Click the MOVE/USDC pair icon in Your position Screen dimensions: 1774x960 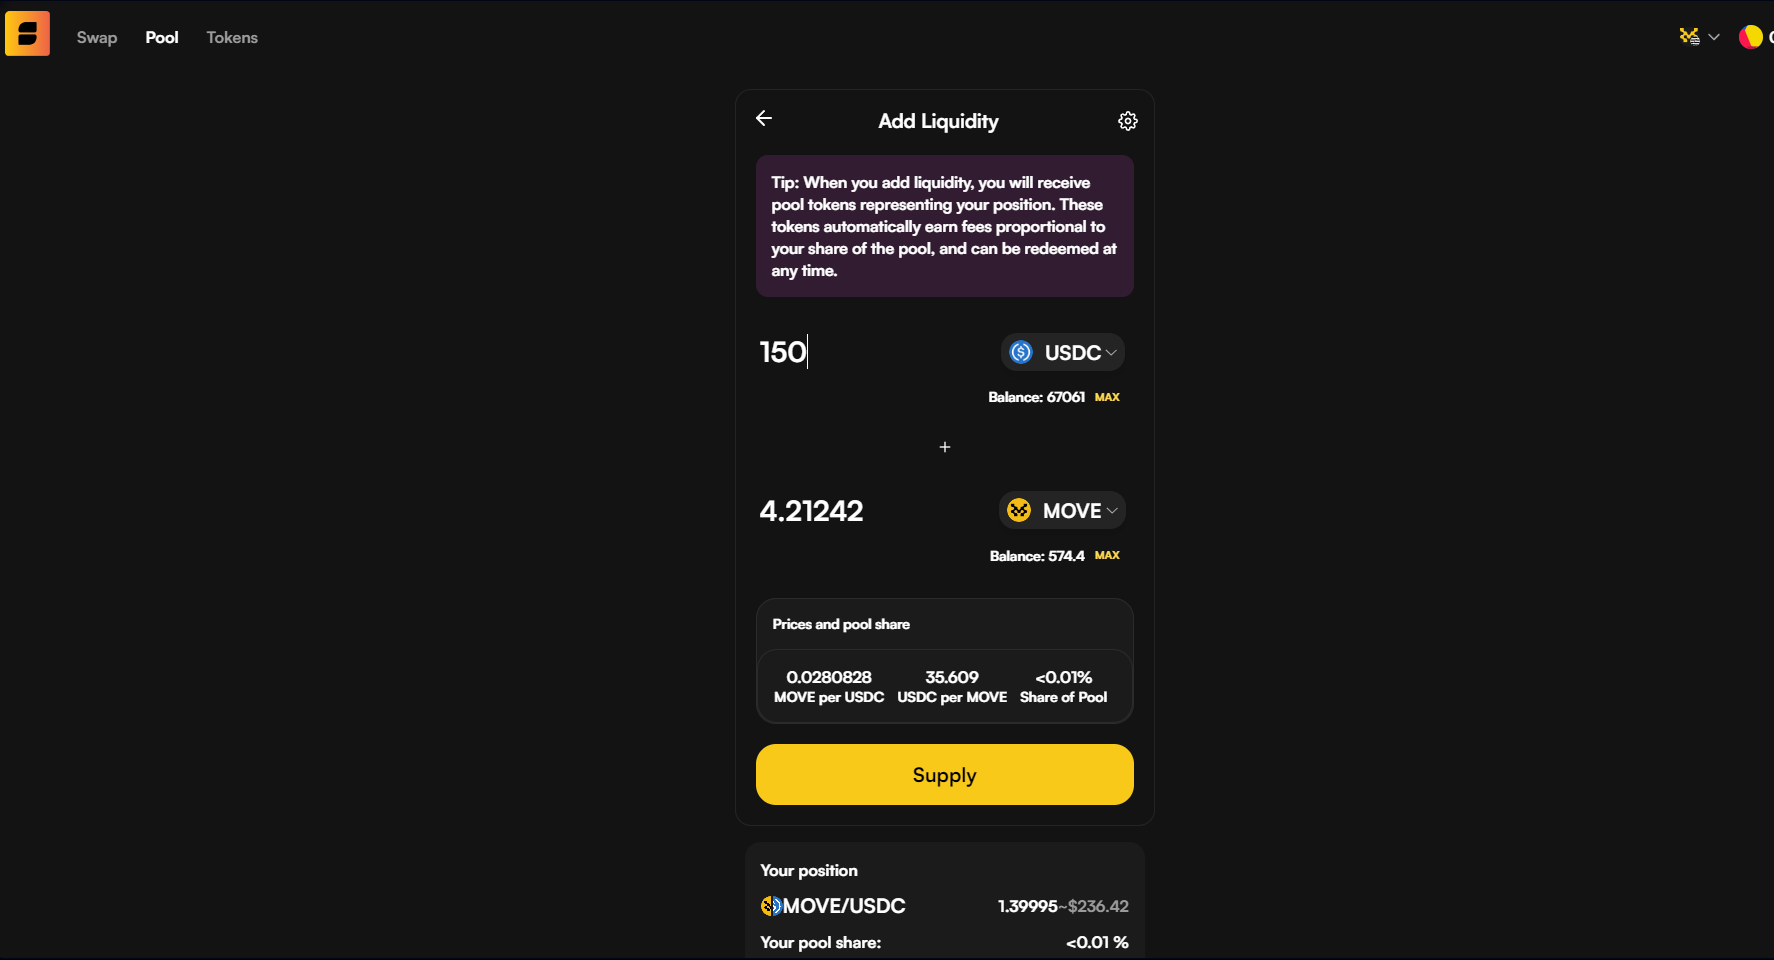(x=770, y=906)
